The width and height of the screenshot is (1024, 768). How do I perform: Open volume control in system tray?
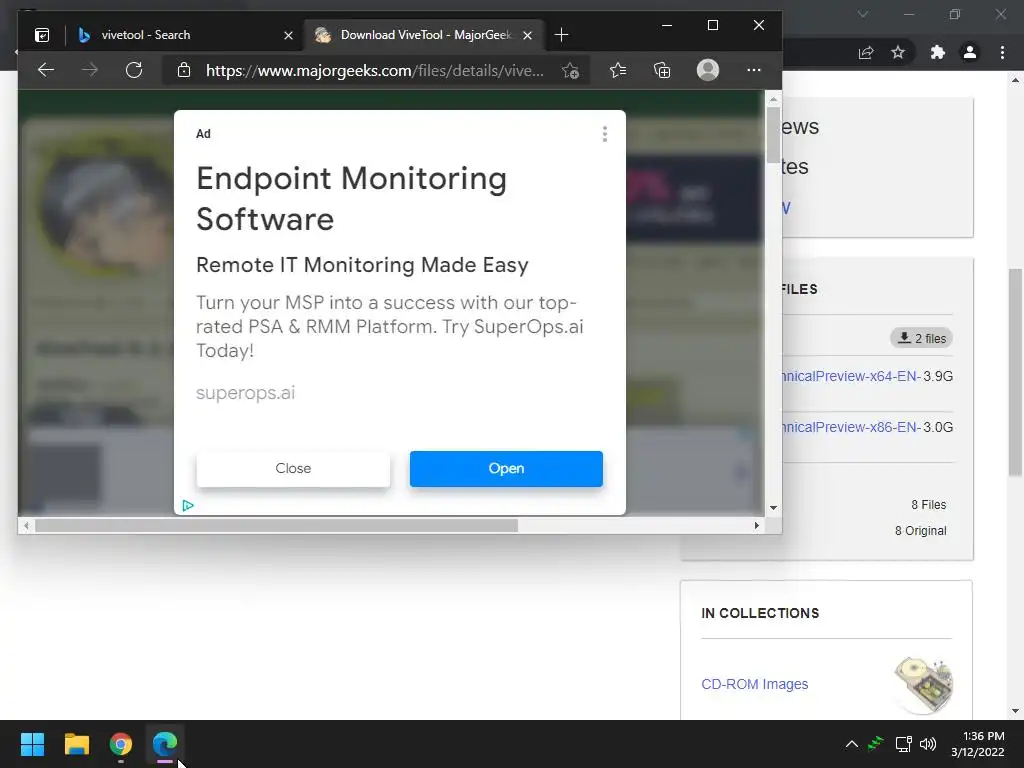pos(927,744)
